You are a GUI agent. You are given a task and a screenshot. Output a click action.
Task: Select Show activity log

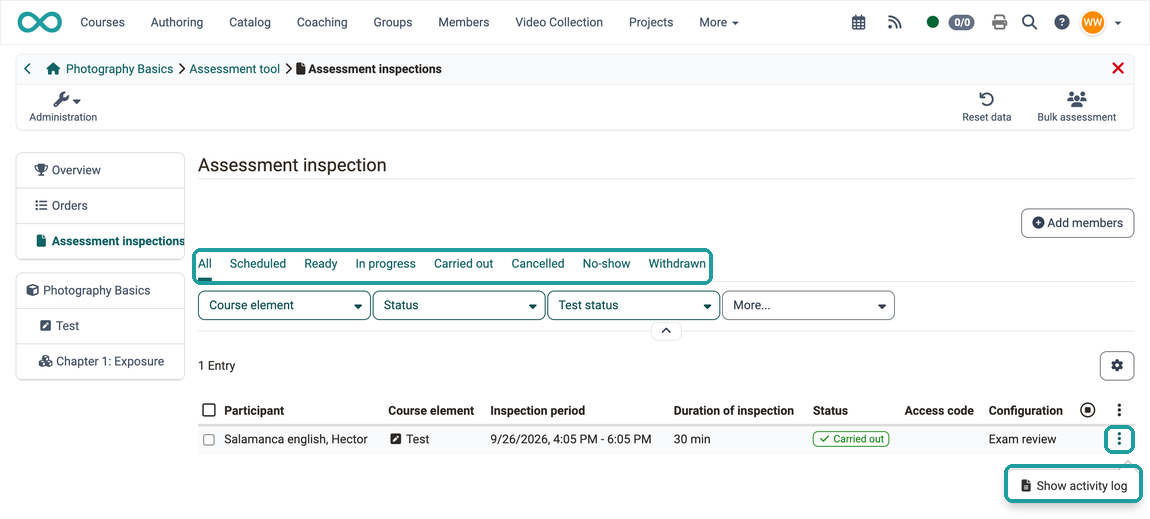[1073, 485]
